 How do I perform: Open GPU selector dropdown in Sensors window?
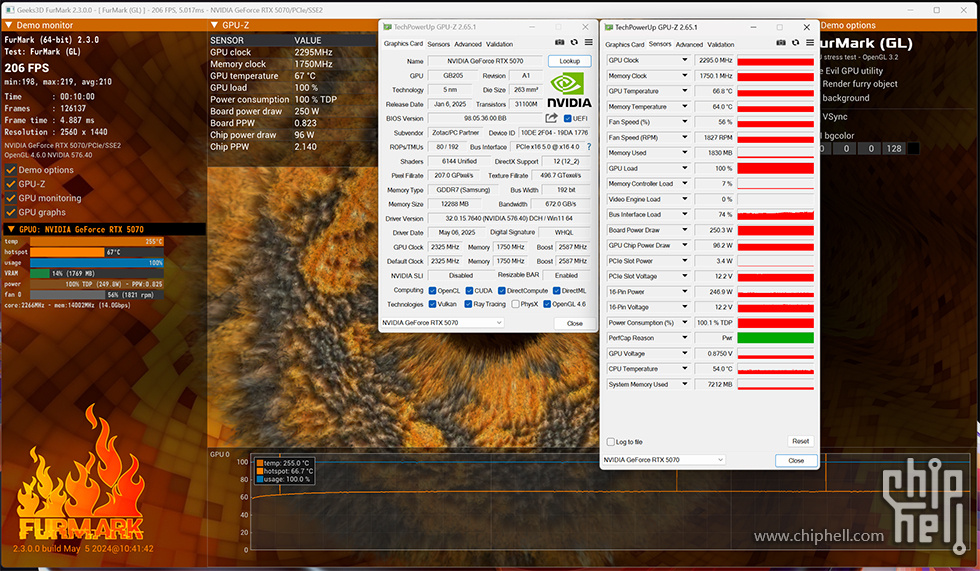(x=663, y=460)
